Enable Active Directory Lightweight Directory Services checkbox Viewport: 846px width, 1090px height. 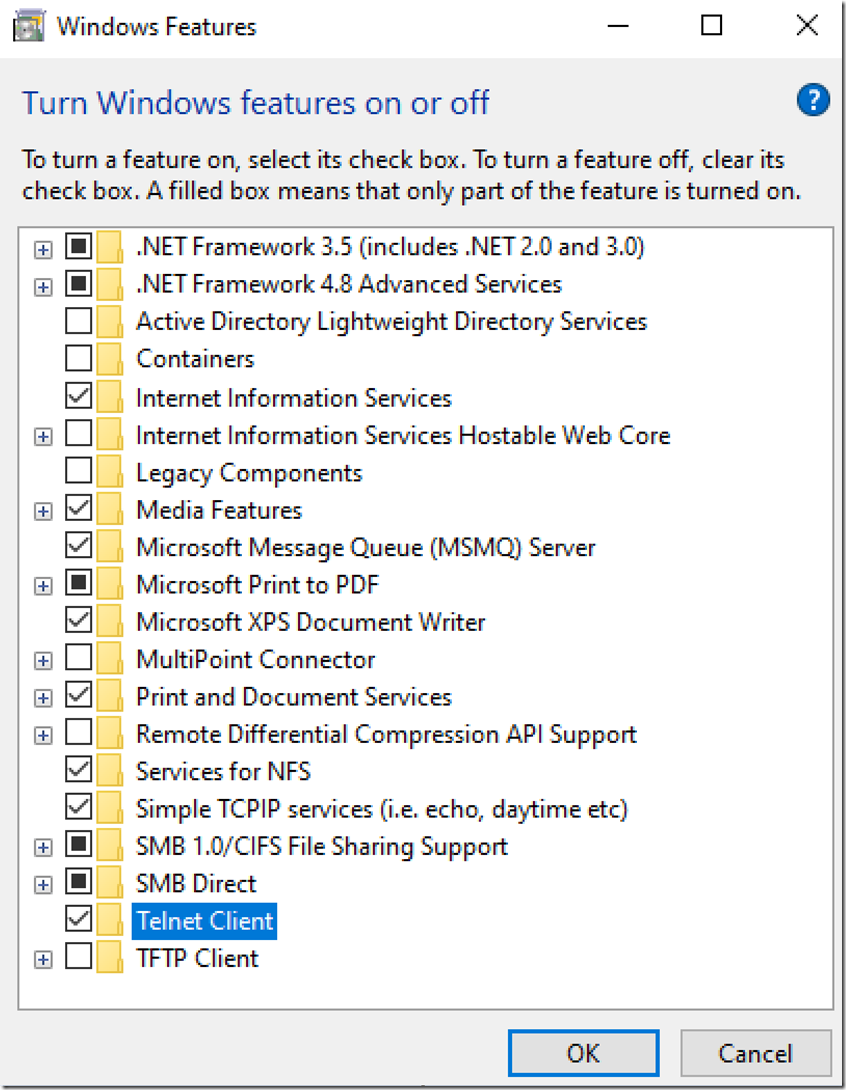point(79,321)
